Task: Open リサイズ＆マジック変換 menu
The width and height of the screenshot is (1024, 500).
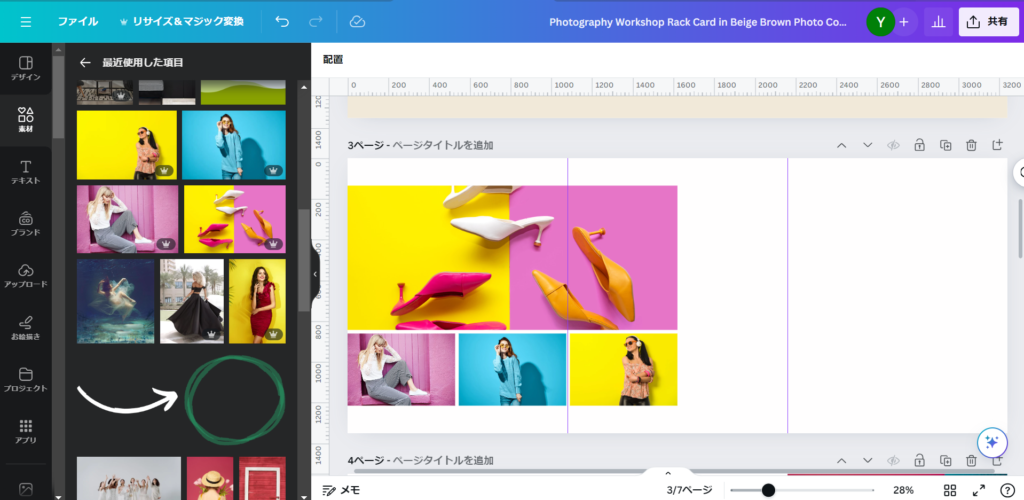Action: [182, 22]
